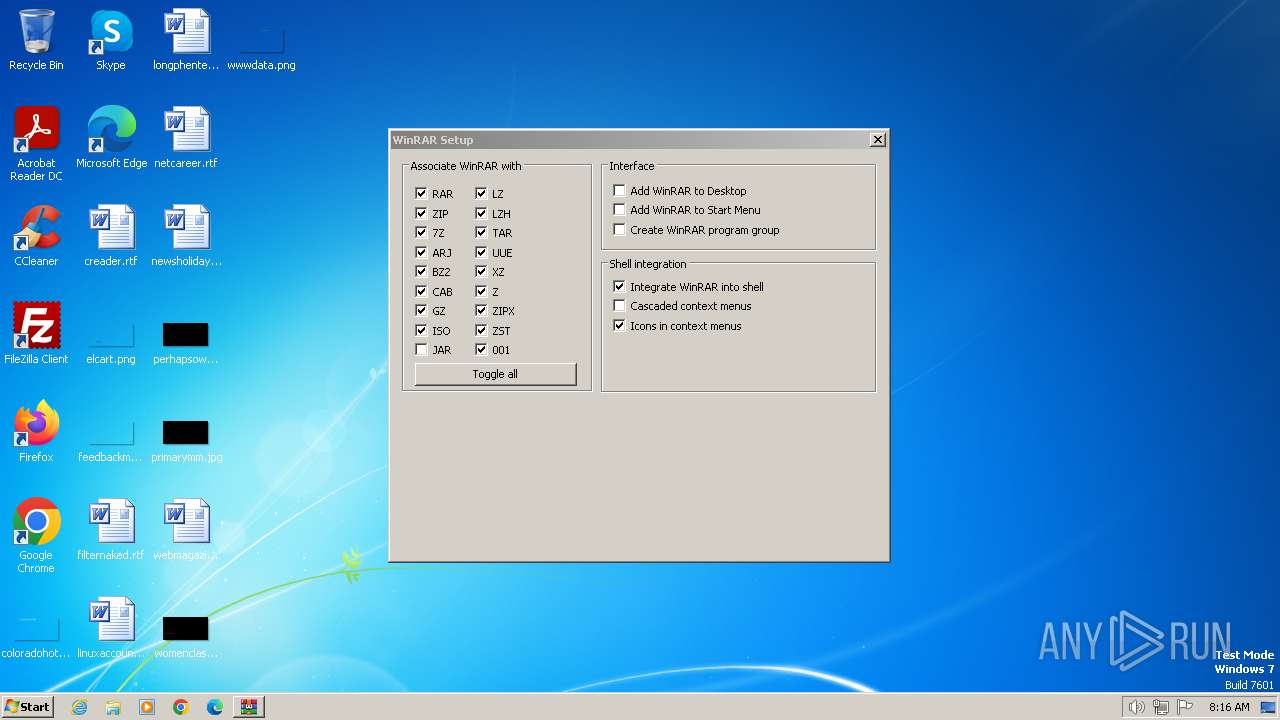Open the Firefox desktop shortcut
This screenshot has width=1280, height=720.
click(x=37, y=432)
